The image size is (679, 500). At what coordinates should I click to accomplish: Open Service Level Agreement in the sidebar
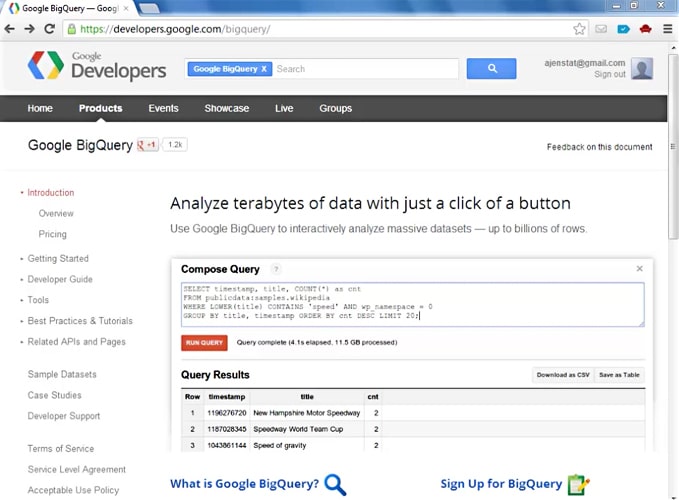[x=77, y=470]
